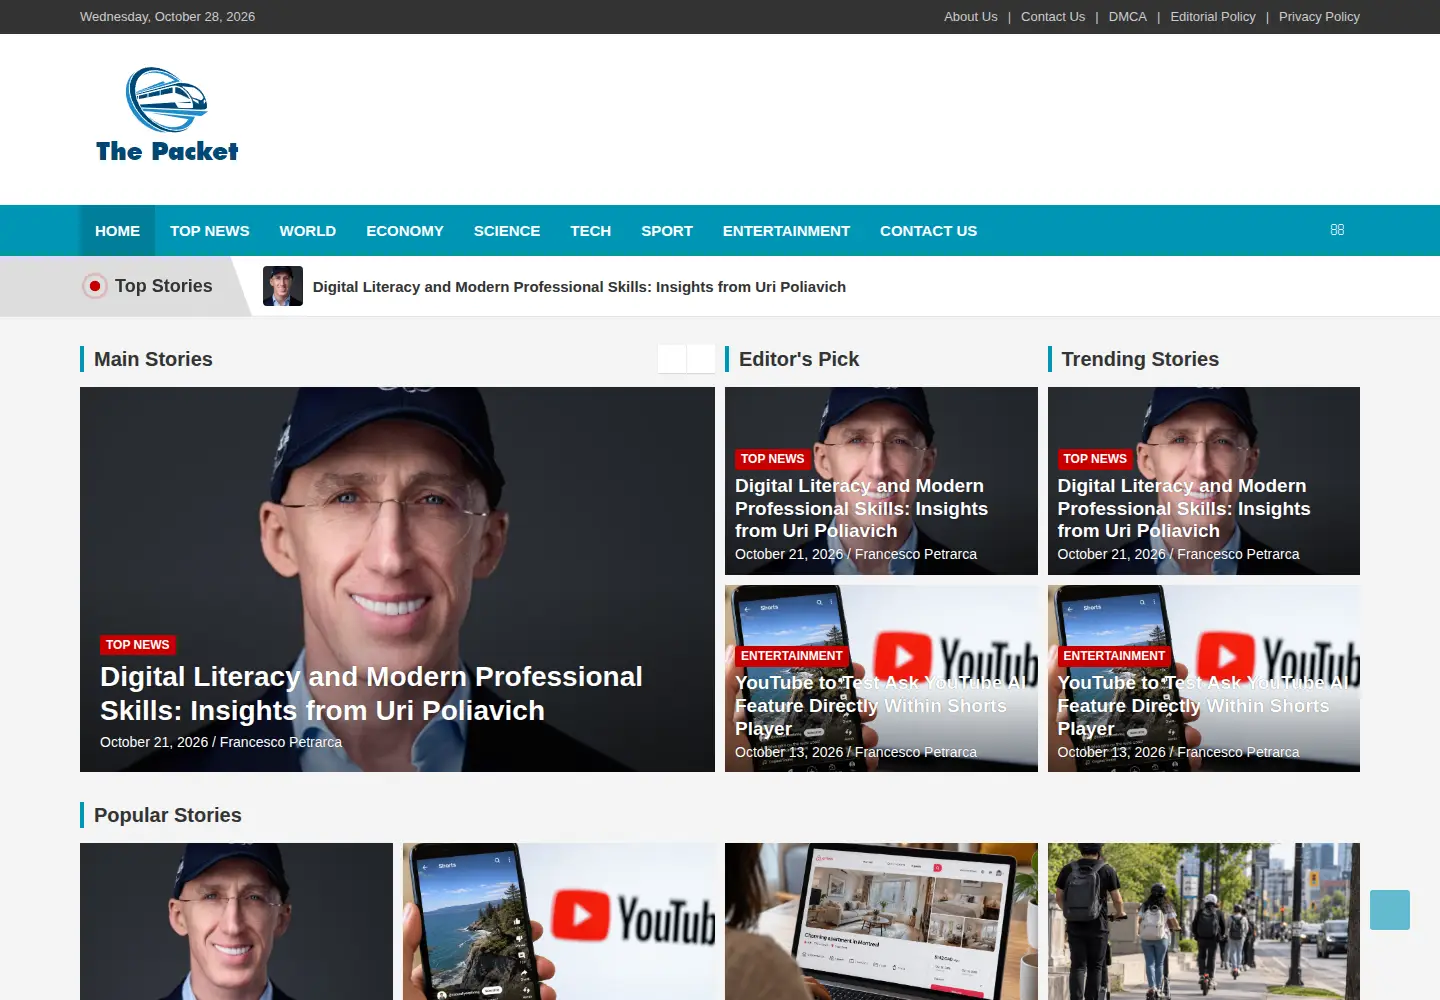Open Contact Us in the top bar

point(1053,17)
